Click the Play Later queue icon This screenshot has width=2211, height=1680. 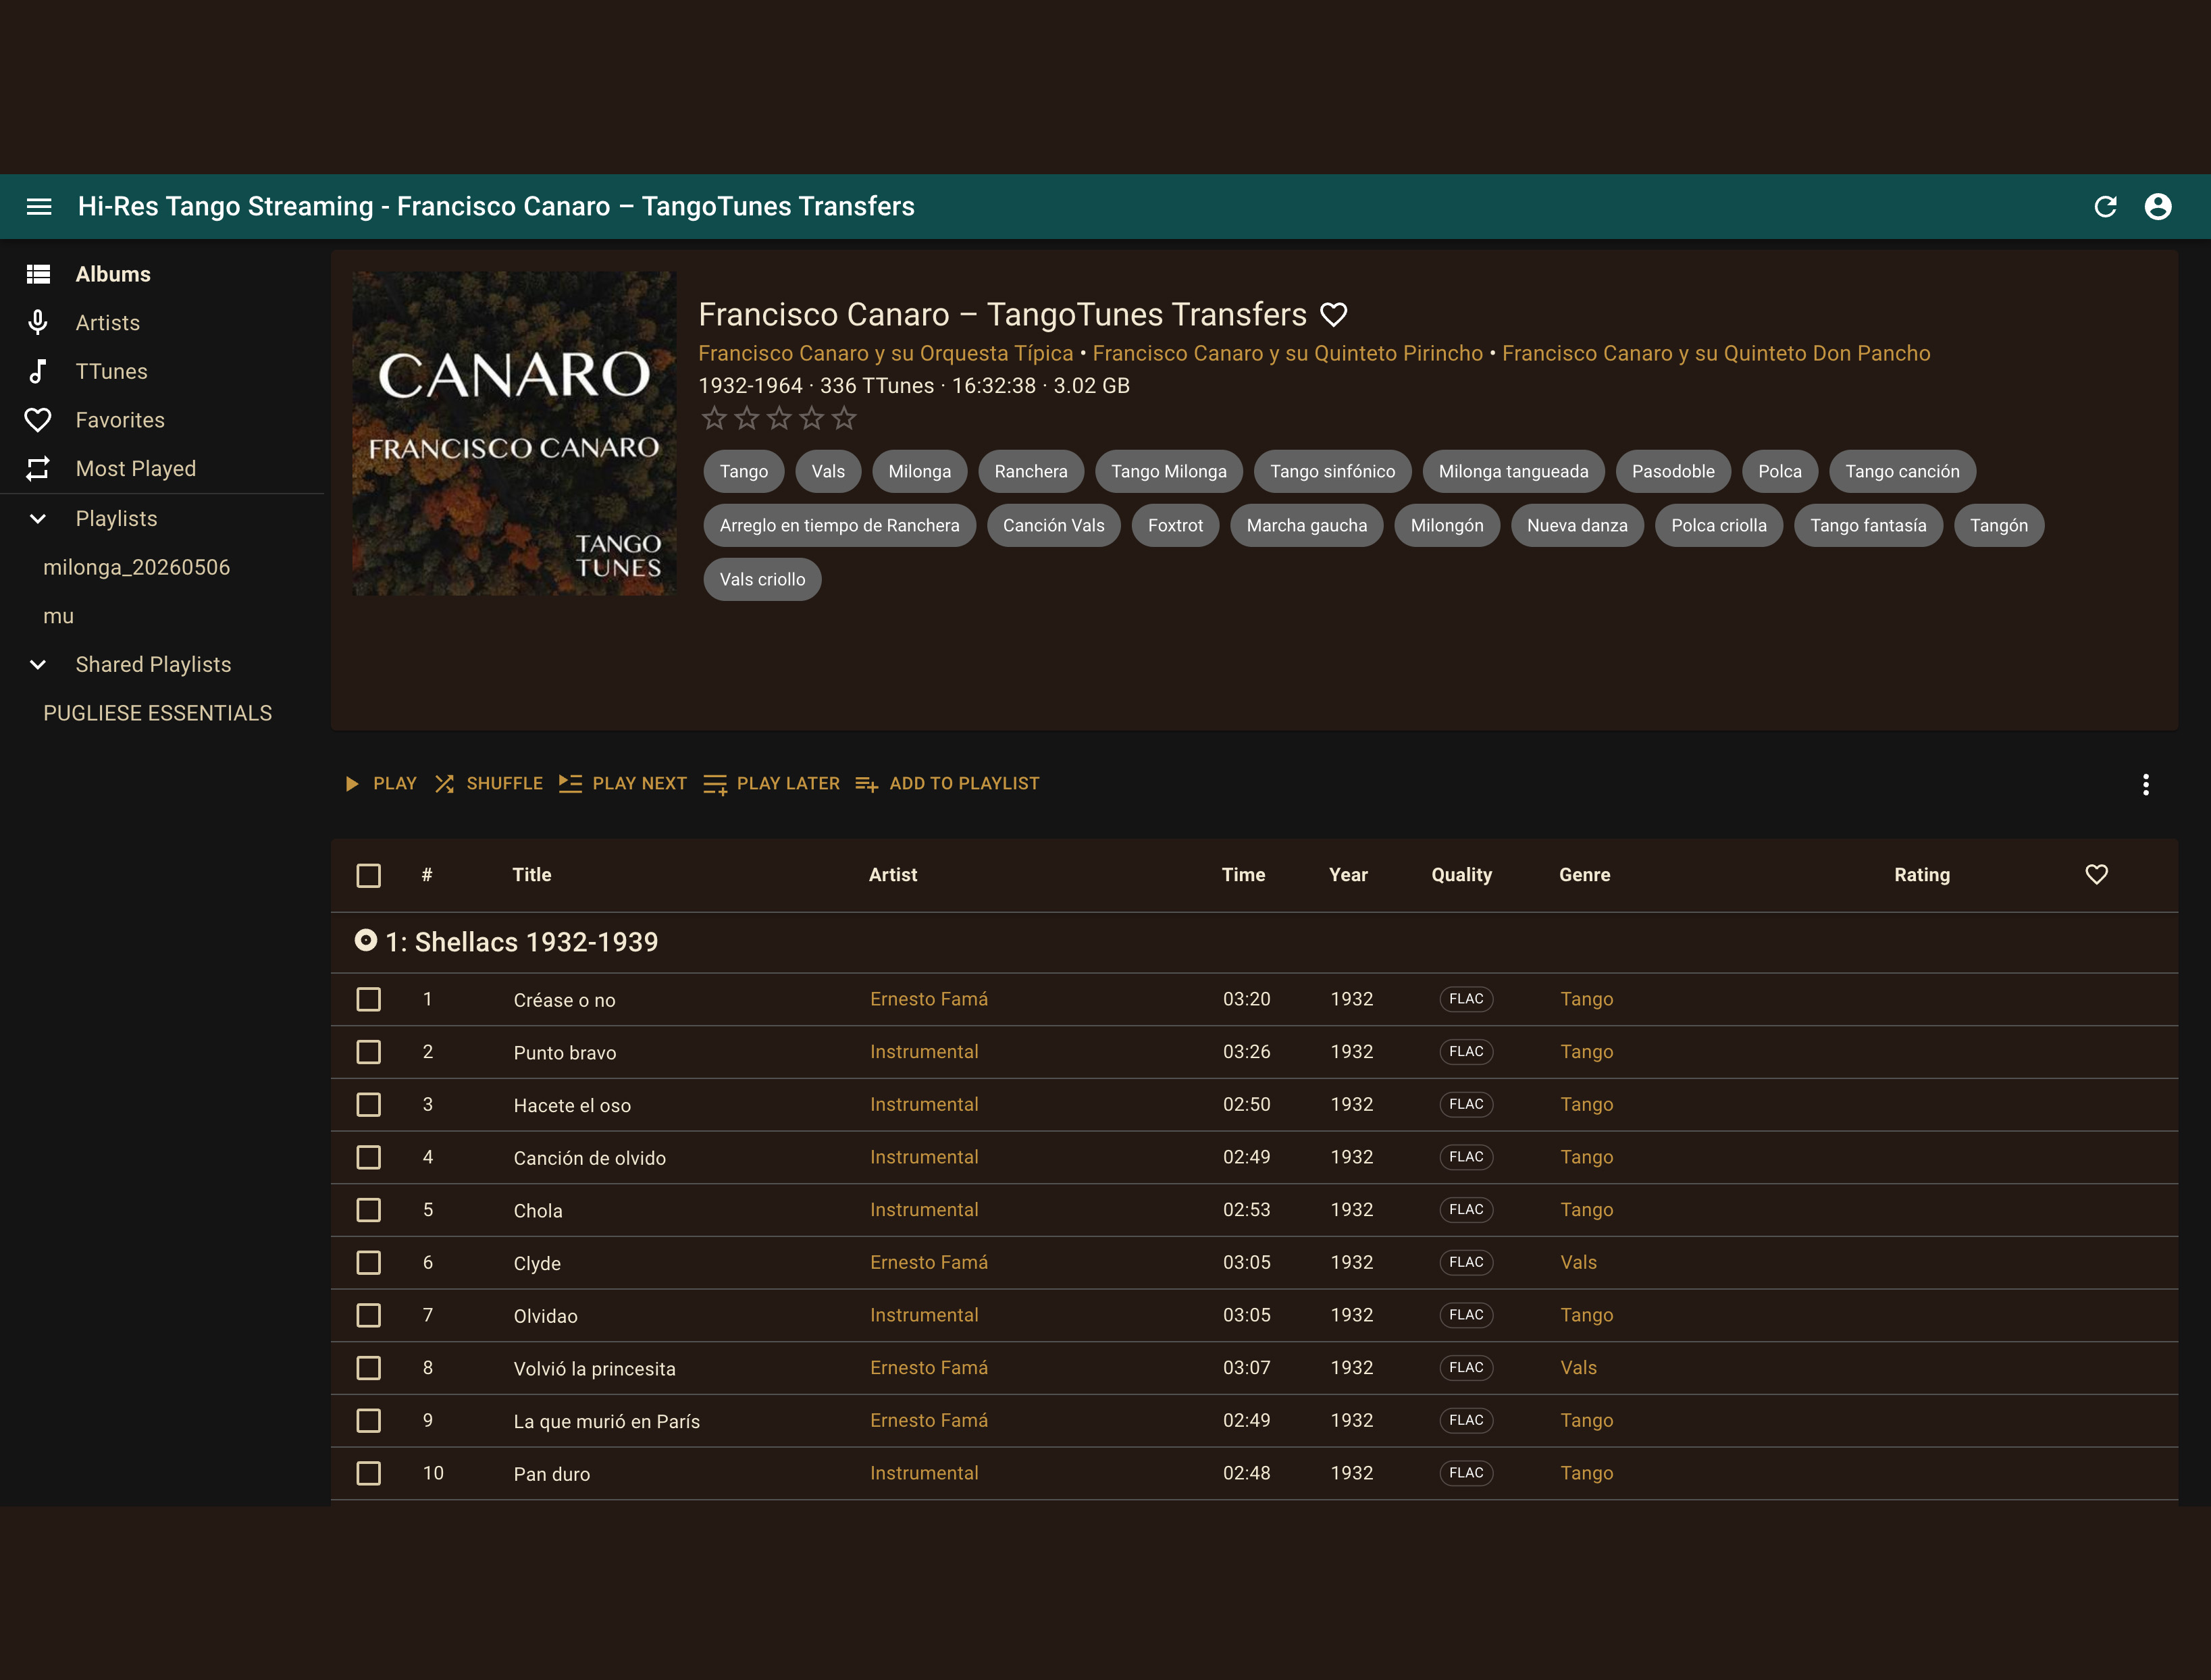click(x=715, y=785)
